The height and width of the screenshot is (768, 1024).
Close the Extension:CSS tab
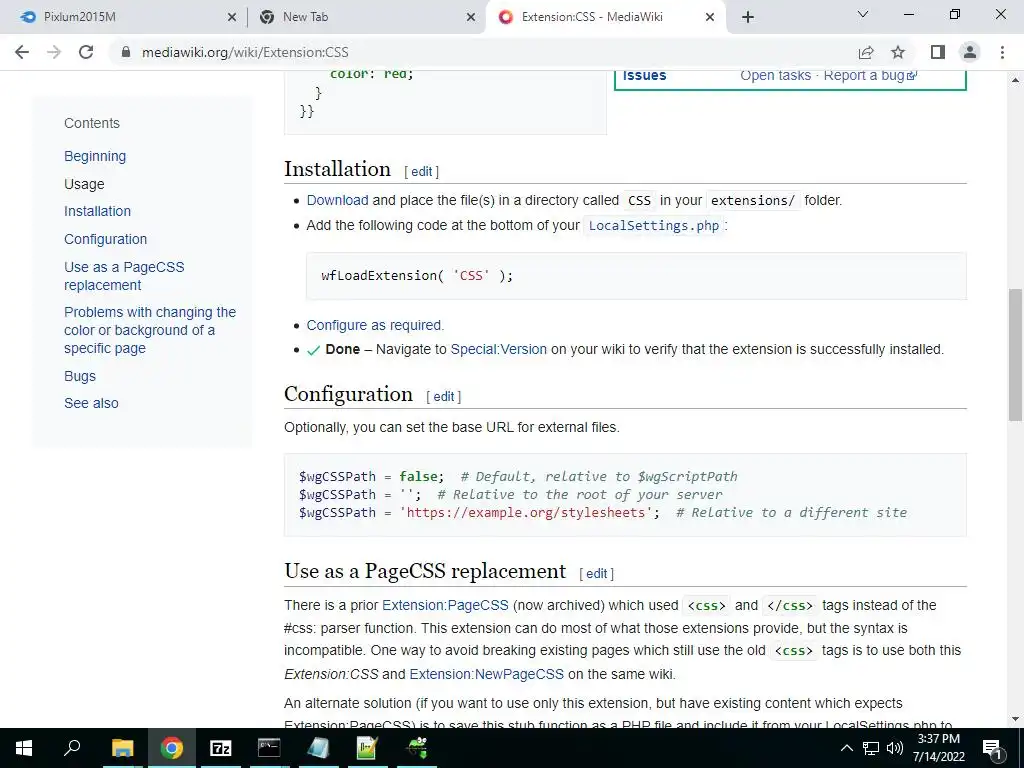click(x=710, y=18)
